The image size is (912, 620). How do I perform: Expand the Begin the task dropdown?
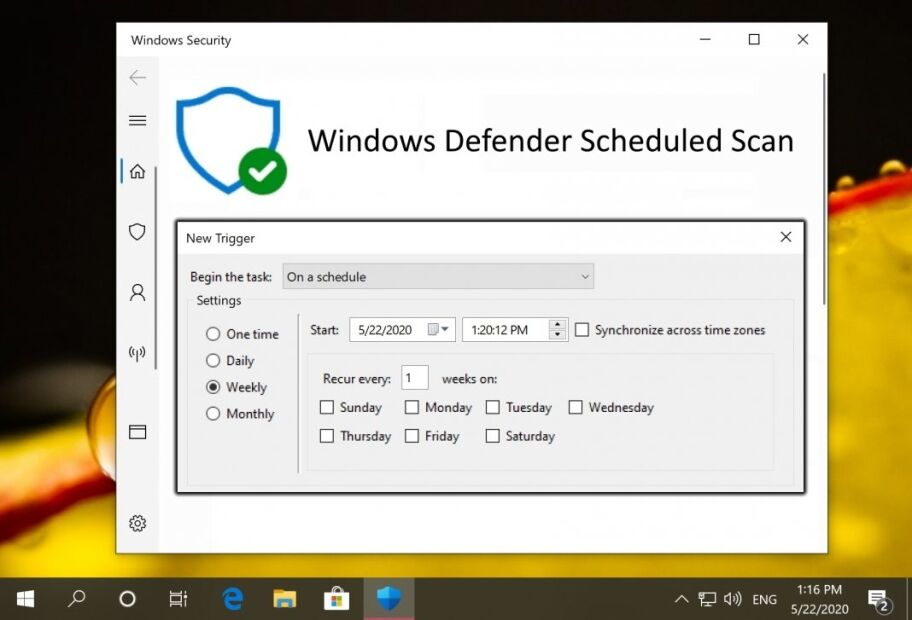(x=438, y=277)
